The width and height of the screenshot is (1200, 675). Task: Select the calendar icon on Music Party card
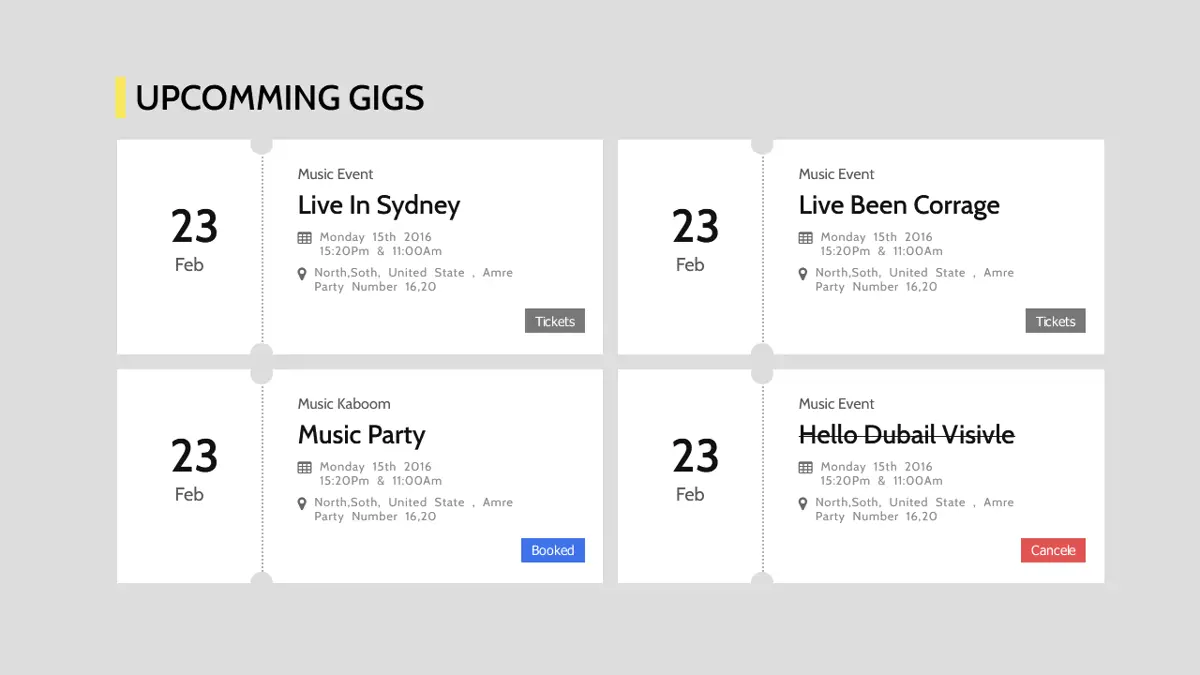tap(302, 466)
